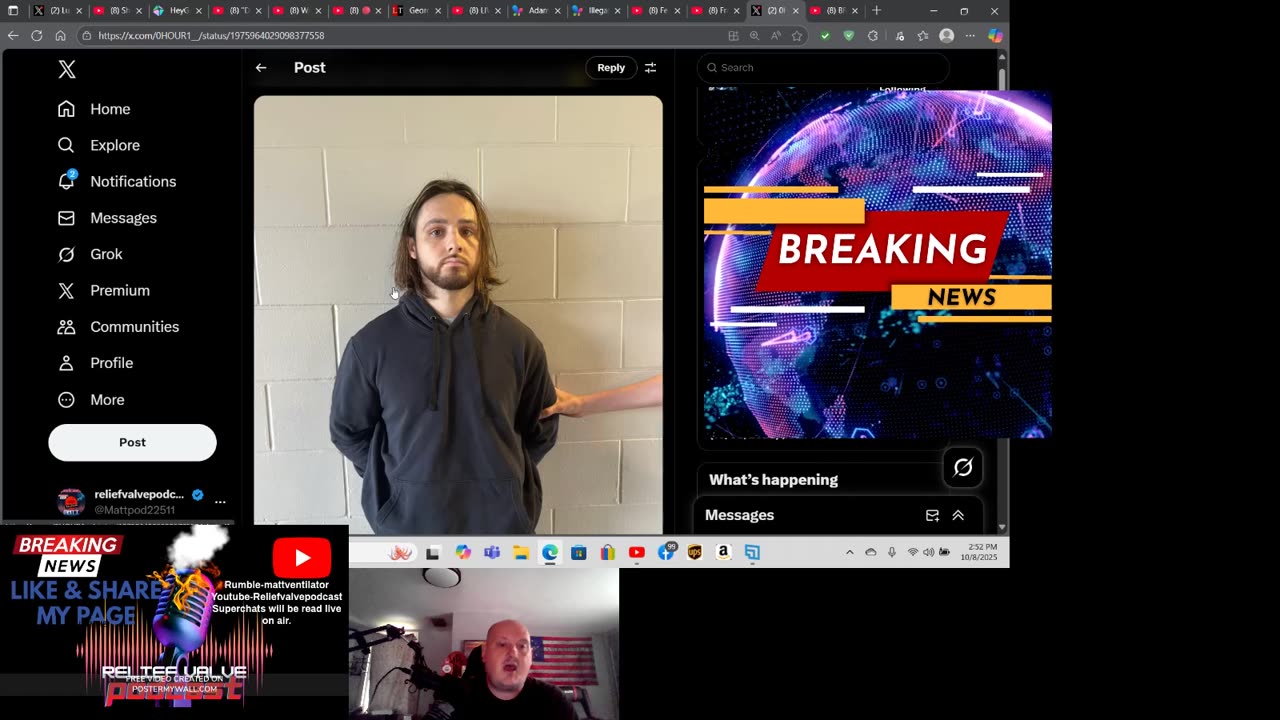The height and width of the screenshot is (720, 1280).
Task: Close the active X tab
Action: coord(795,11)
